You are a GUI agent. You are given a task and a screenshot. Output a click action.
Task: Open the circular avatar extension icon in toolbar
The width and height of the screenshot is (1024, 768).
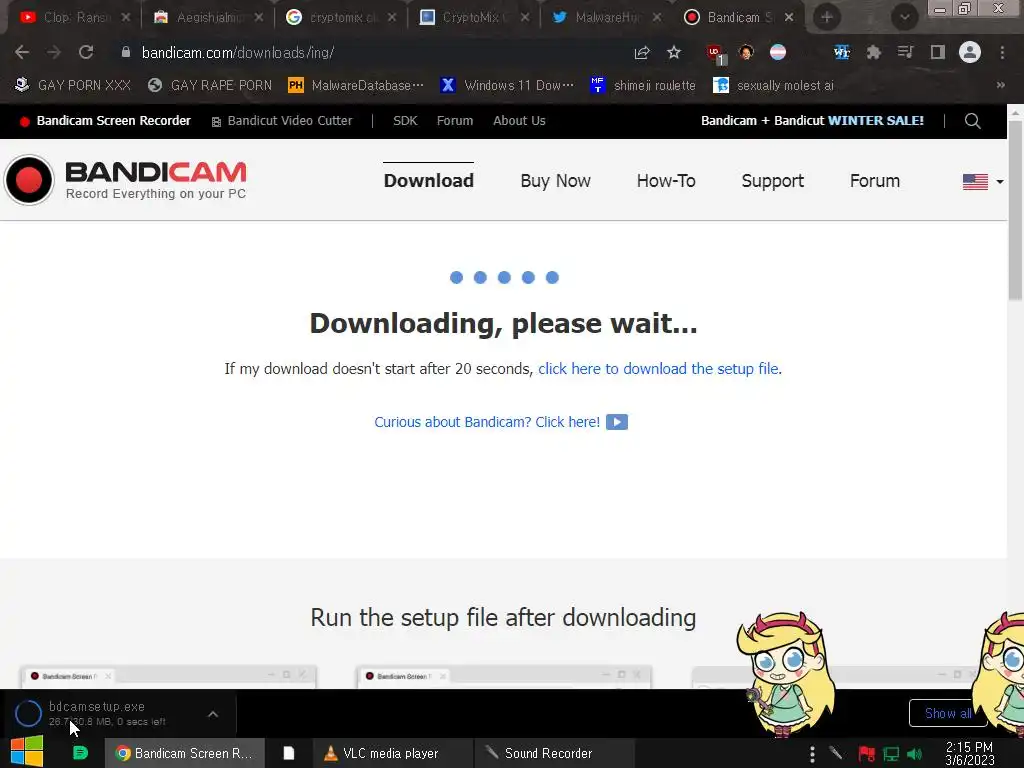(x=746, y=52)
